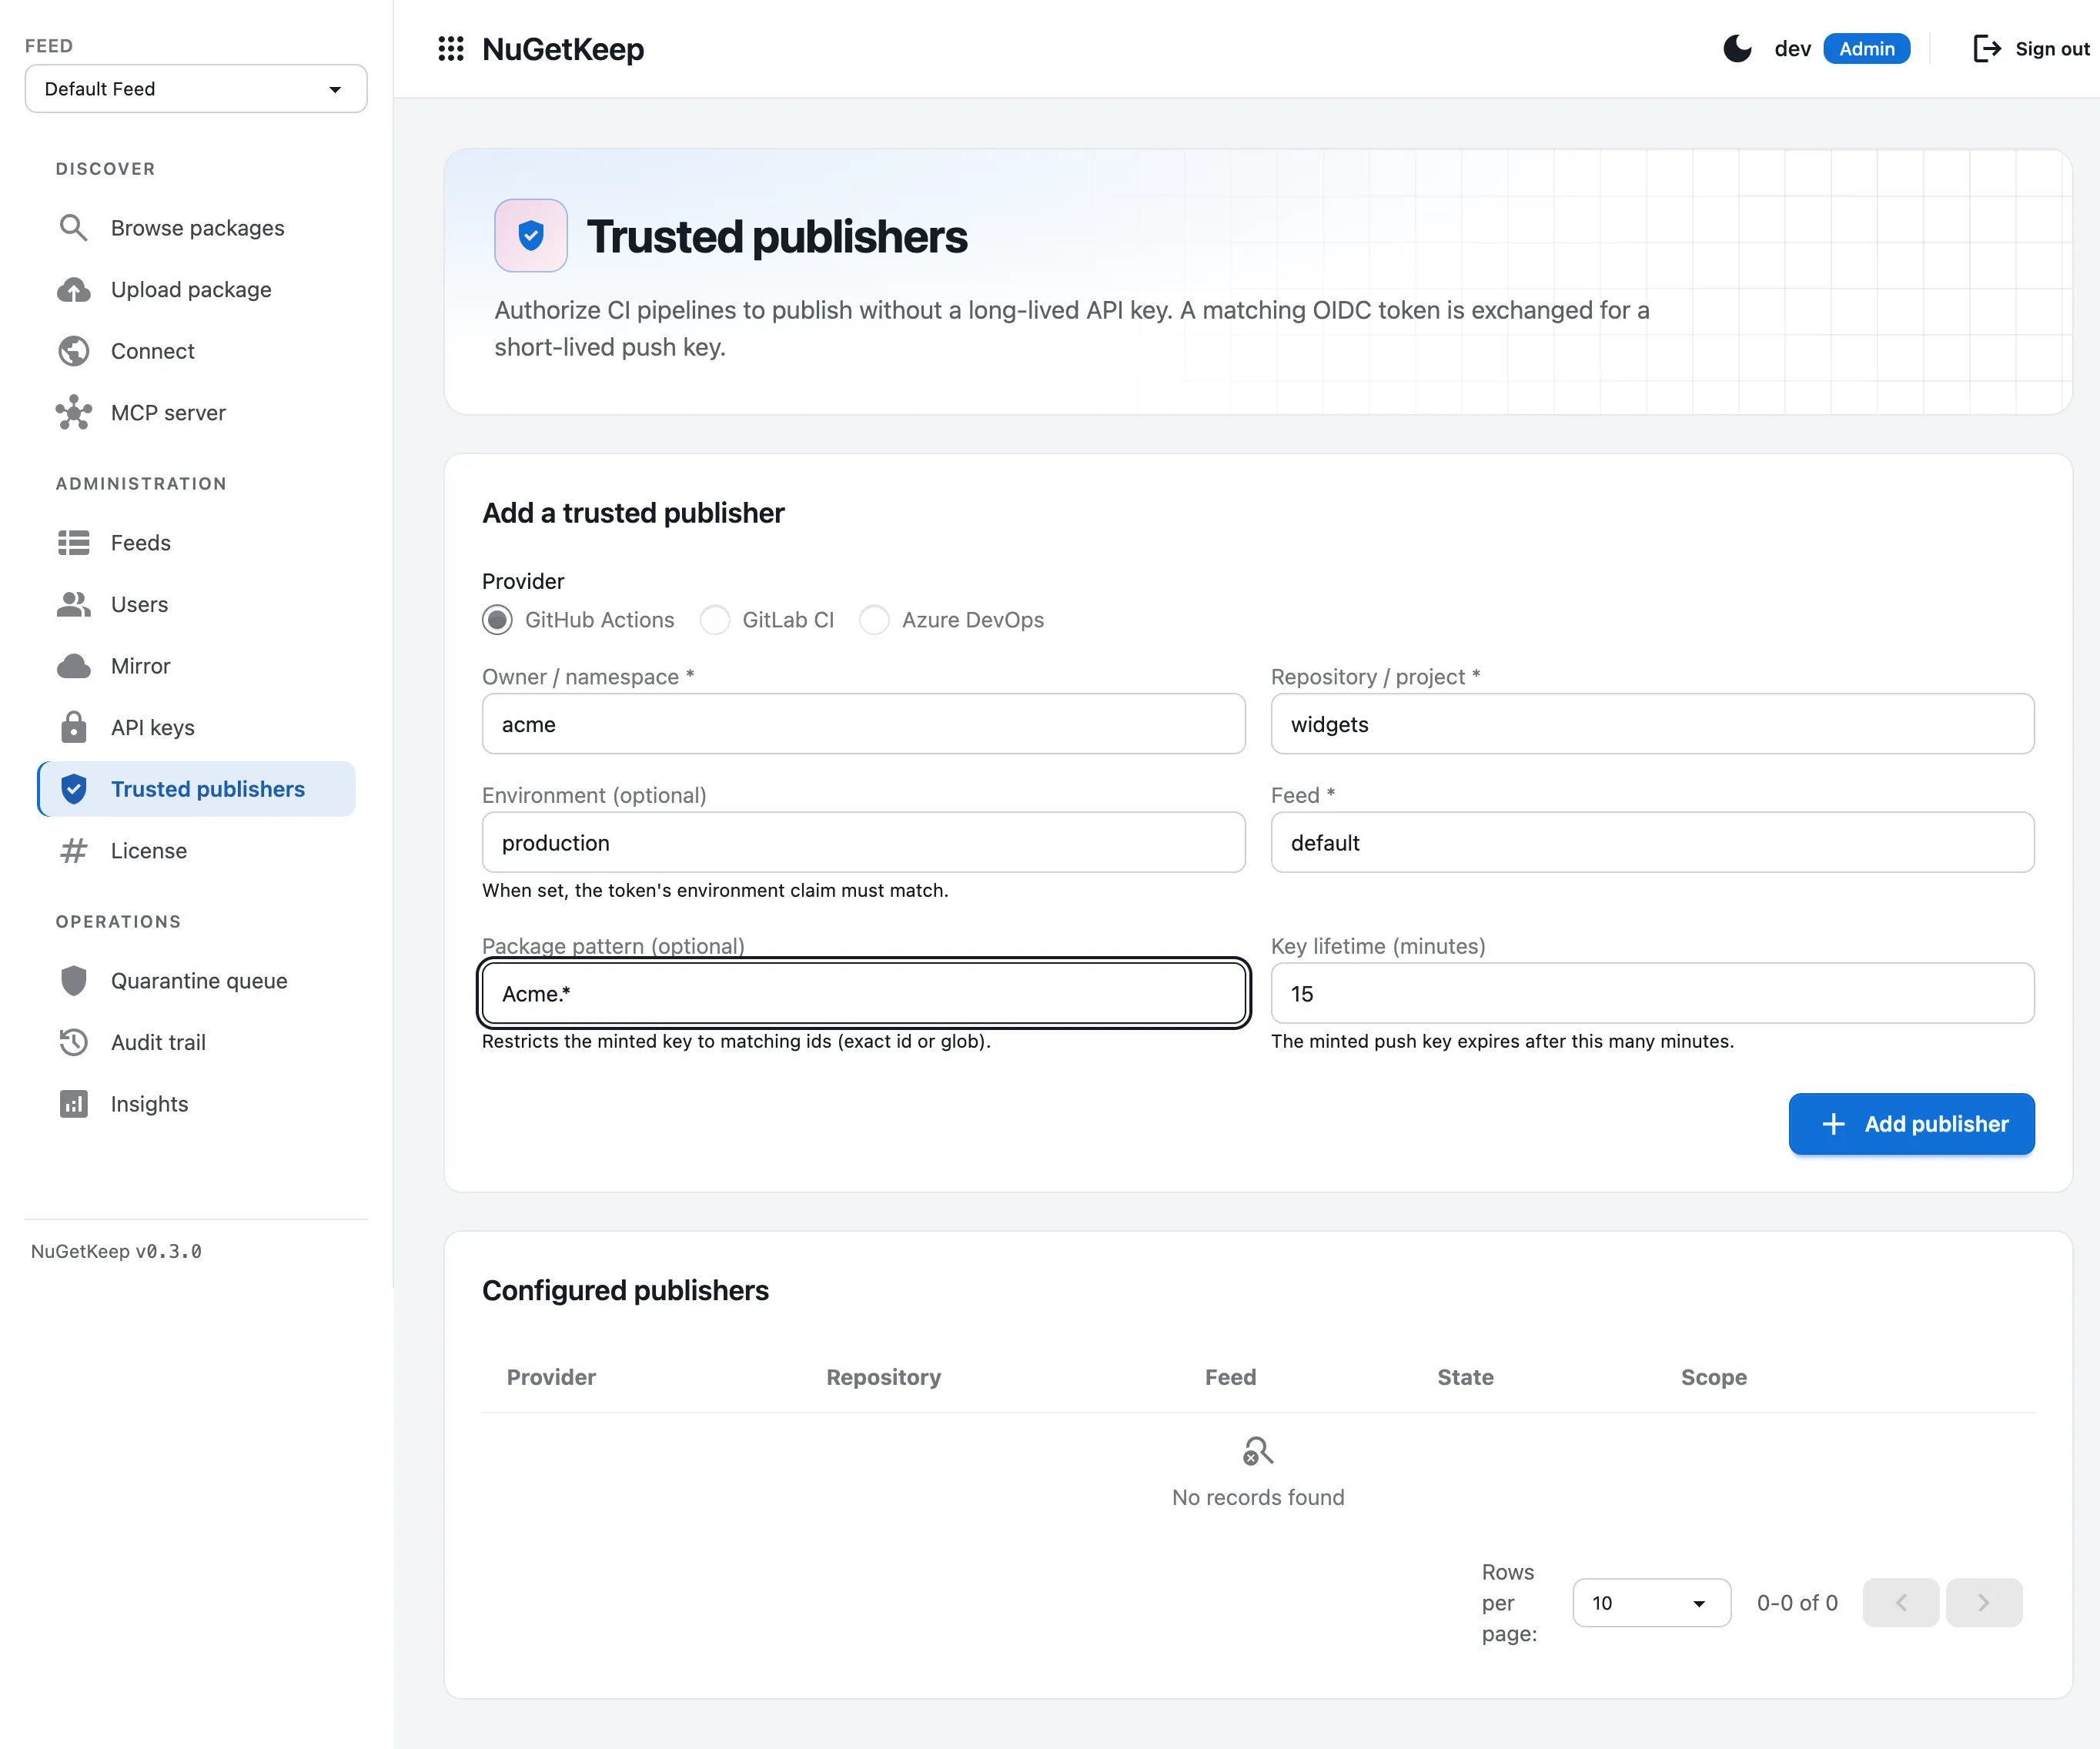Open the apps grid icon beside NuGetKeep
Screen dimensions: 2100x1749
(x=451, y=48)
